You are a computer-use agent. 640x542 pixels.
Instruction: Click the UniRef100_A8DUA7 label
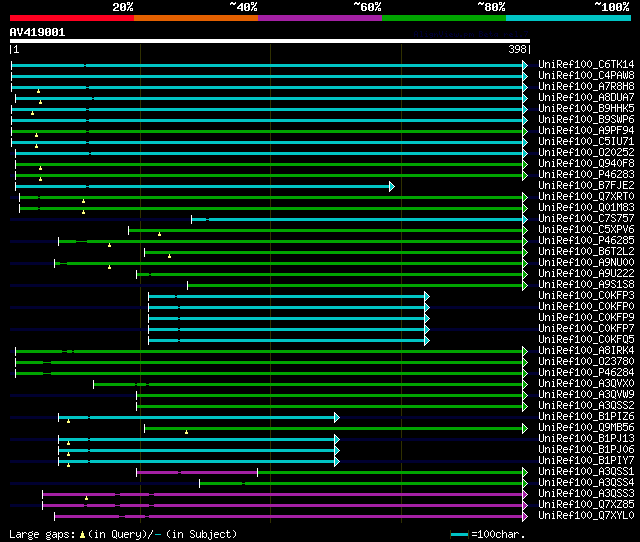click(x=586, y=98)
